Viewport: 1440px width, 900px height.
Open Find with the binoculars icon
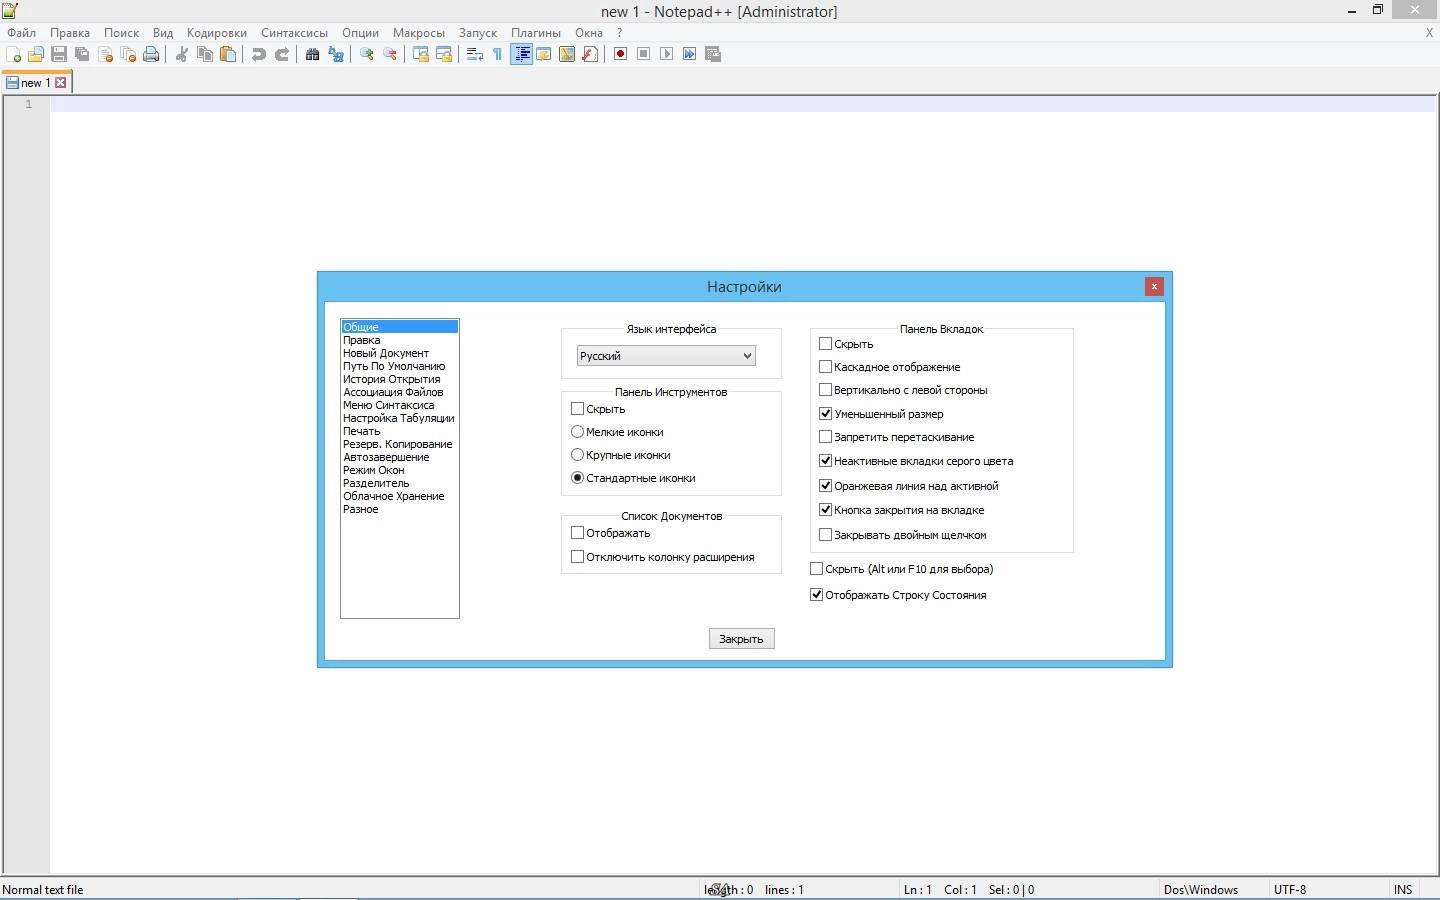[x=312, y=54]
